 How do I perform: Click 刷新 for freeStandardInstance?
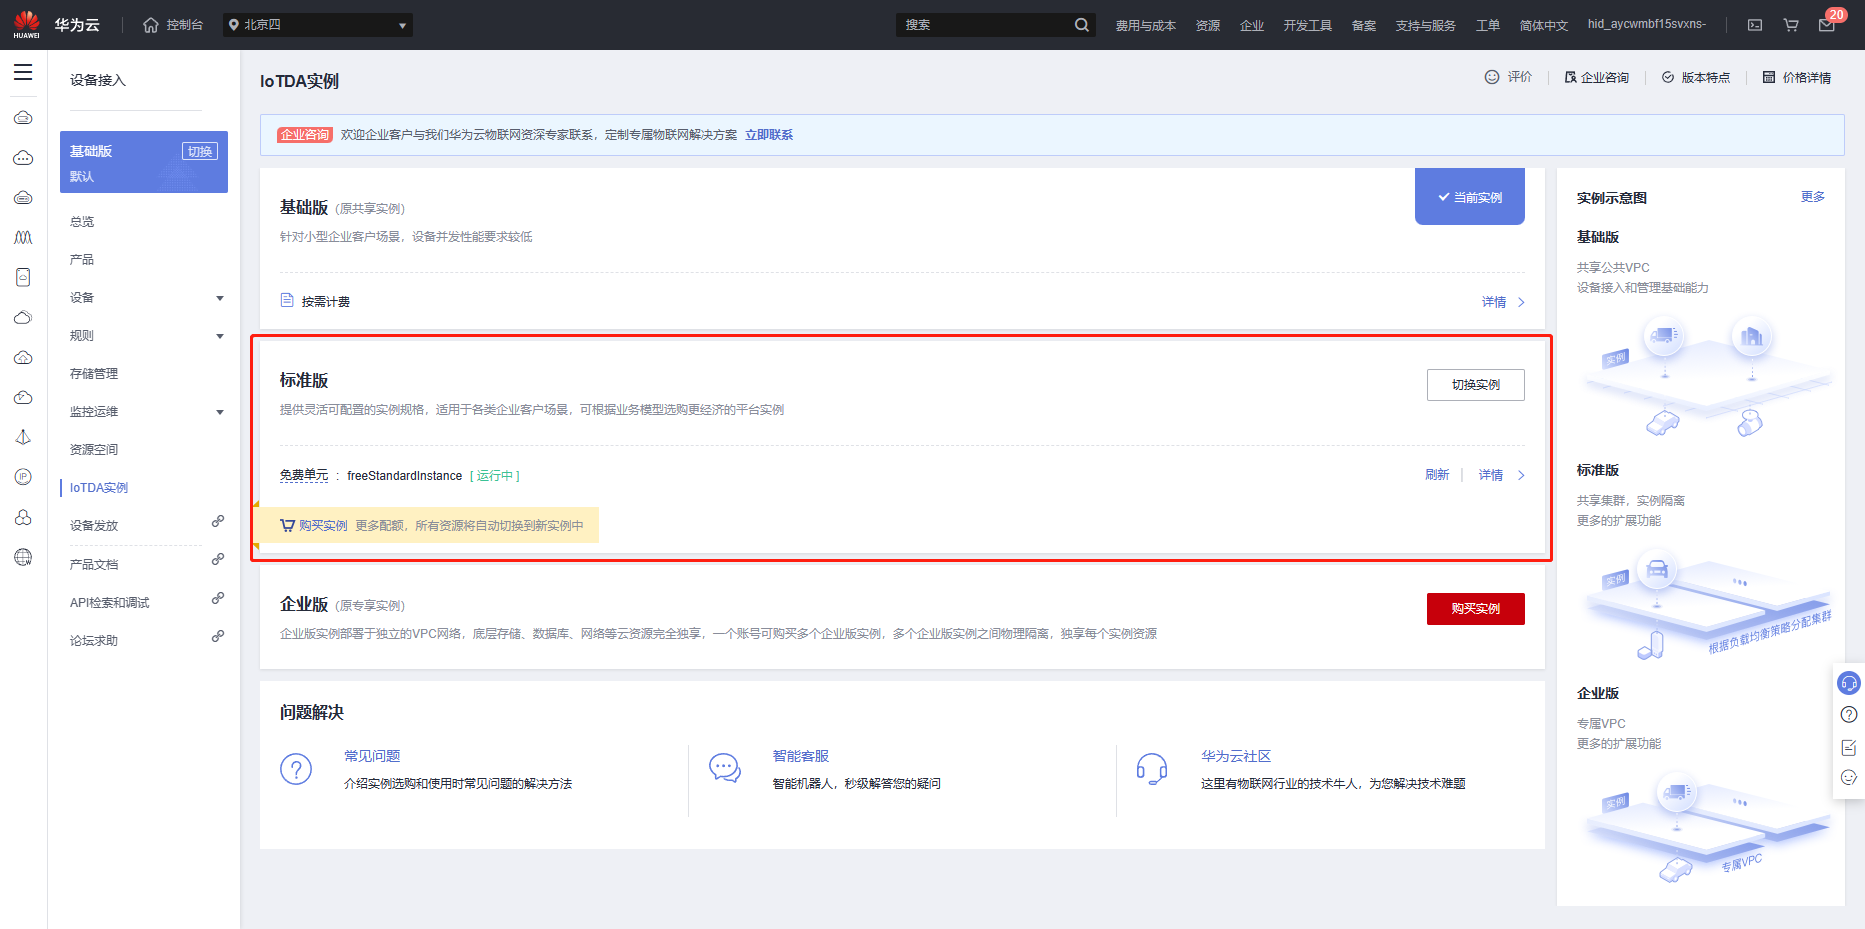pyautogui.click(x=1437, y=475)
